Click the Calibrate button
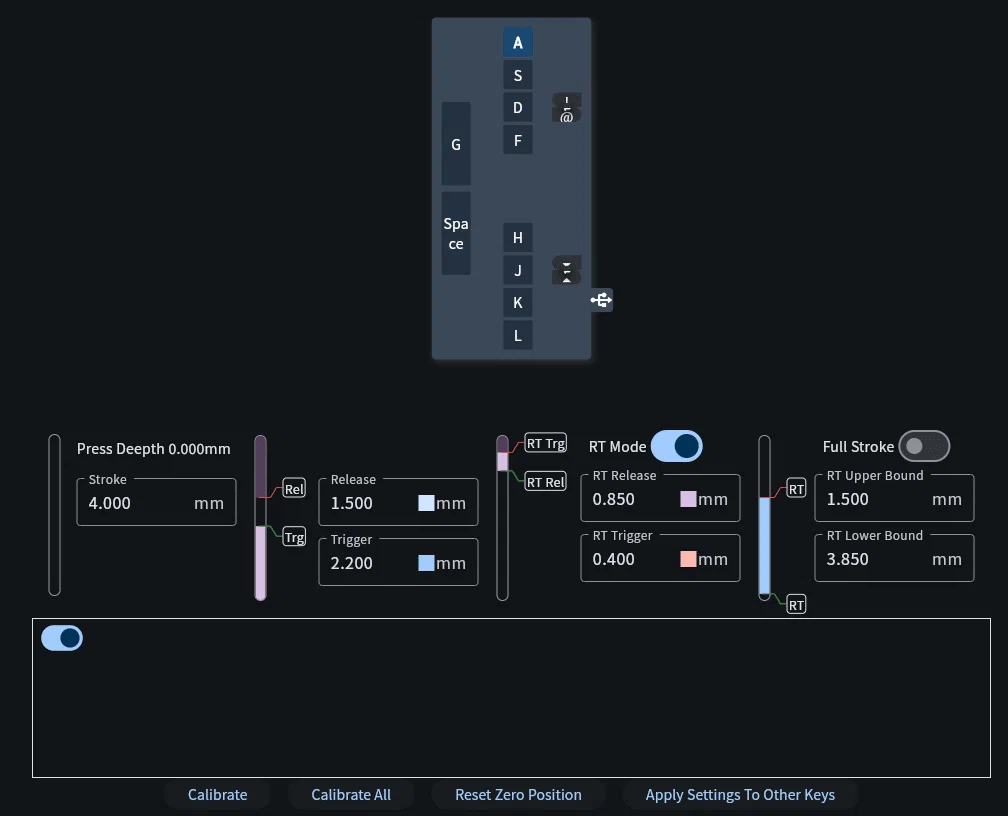1008x816 pixels. [x=217, y=795]
